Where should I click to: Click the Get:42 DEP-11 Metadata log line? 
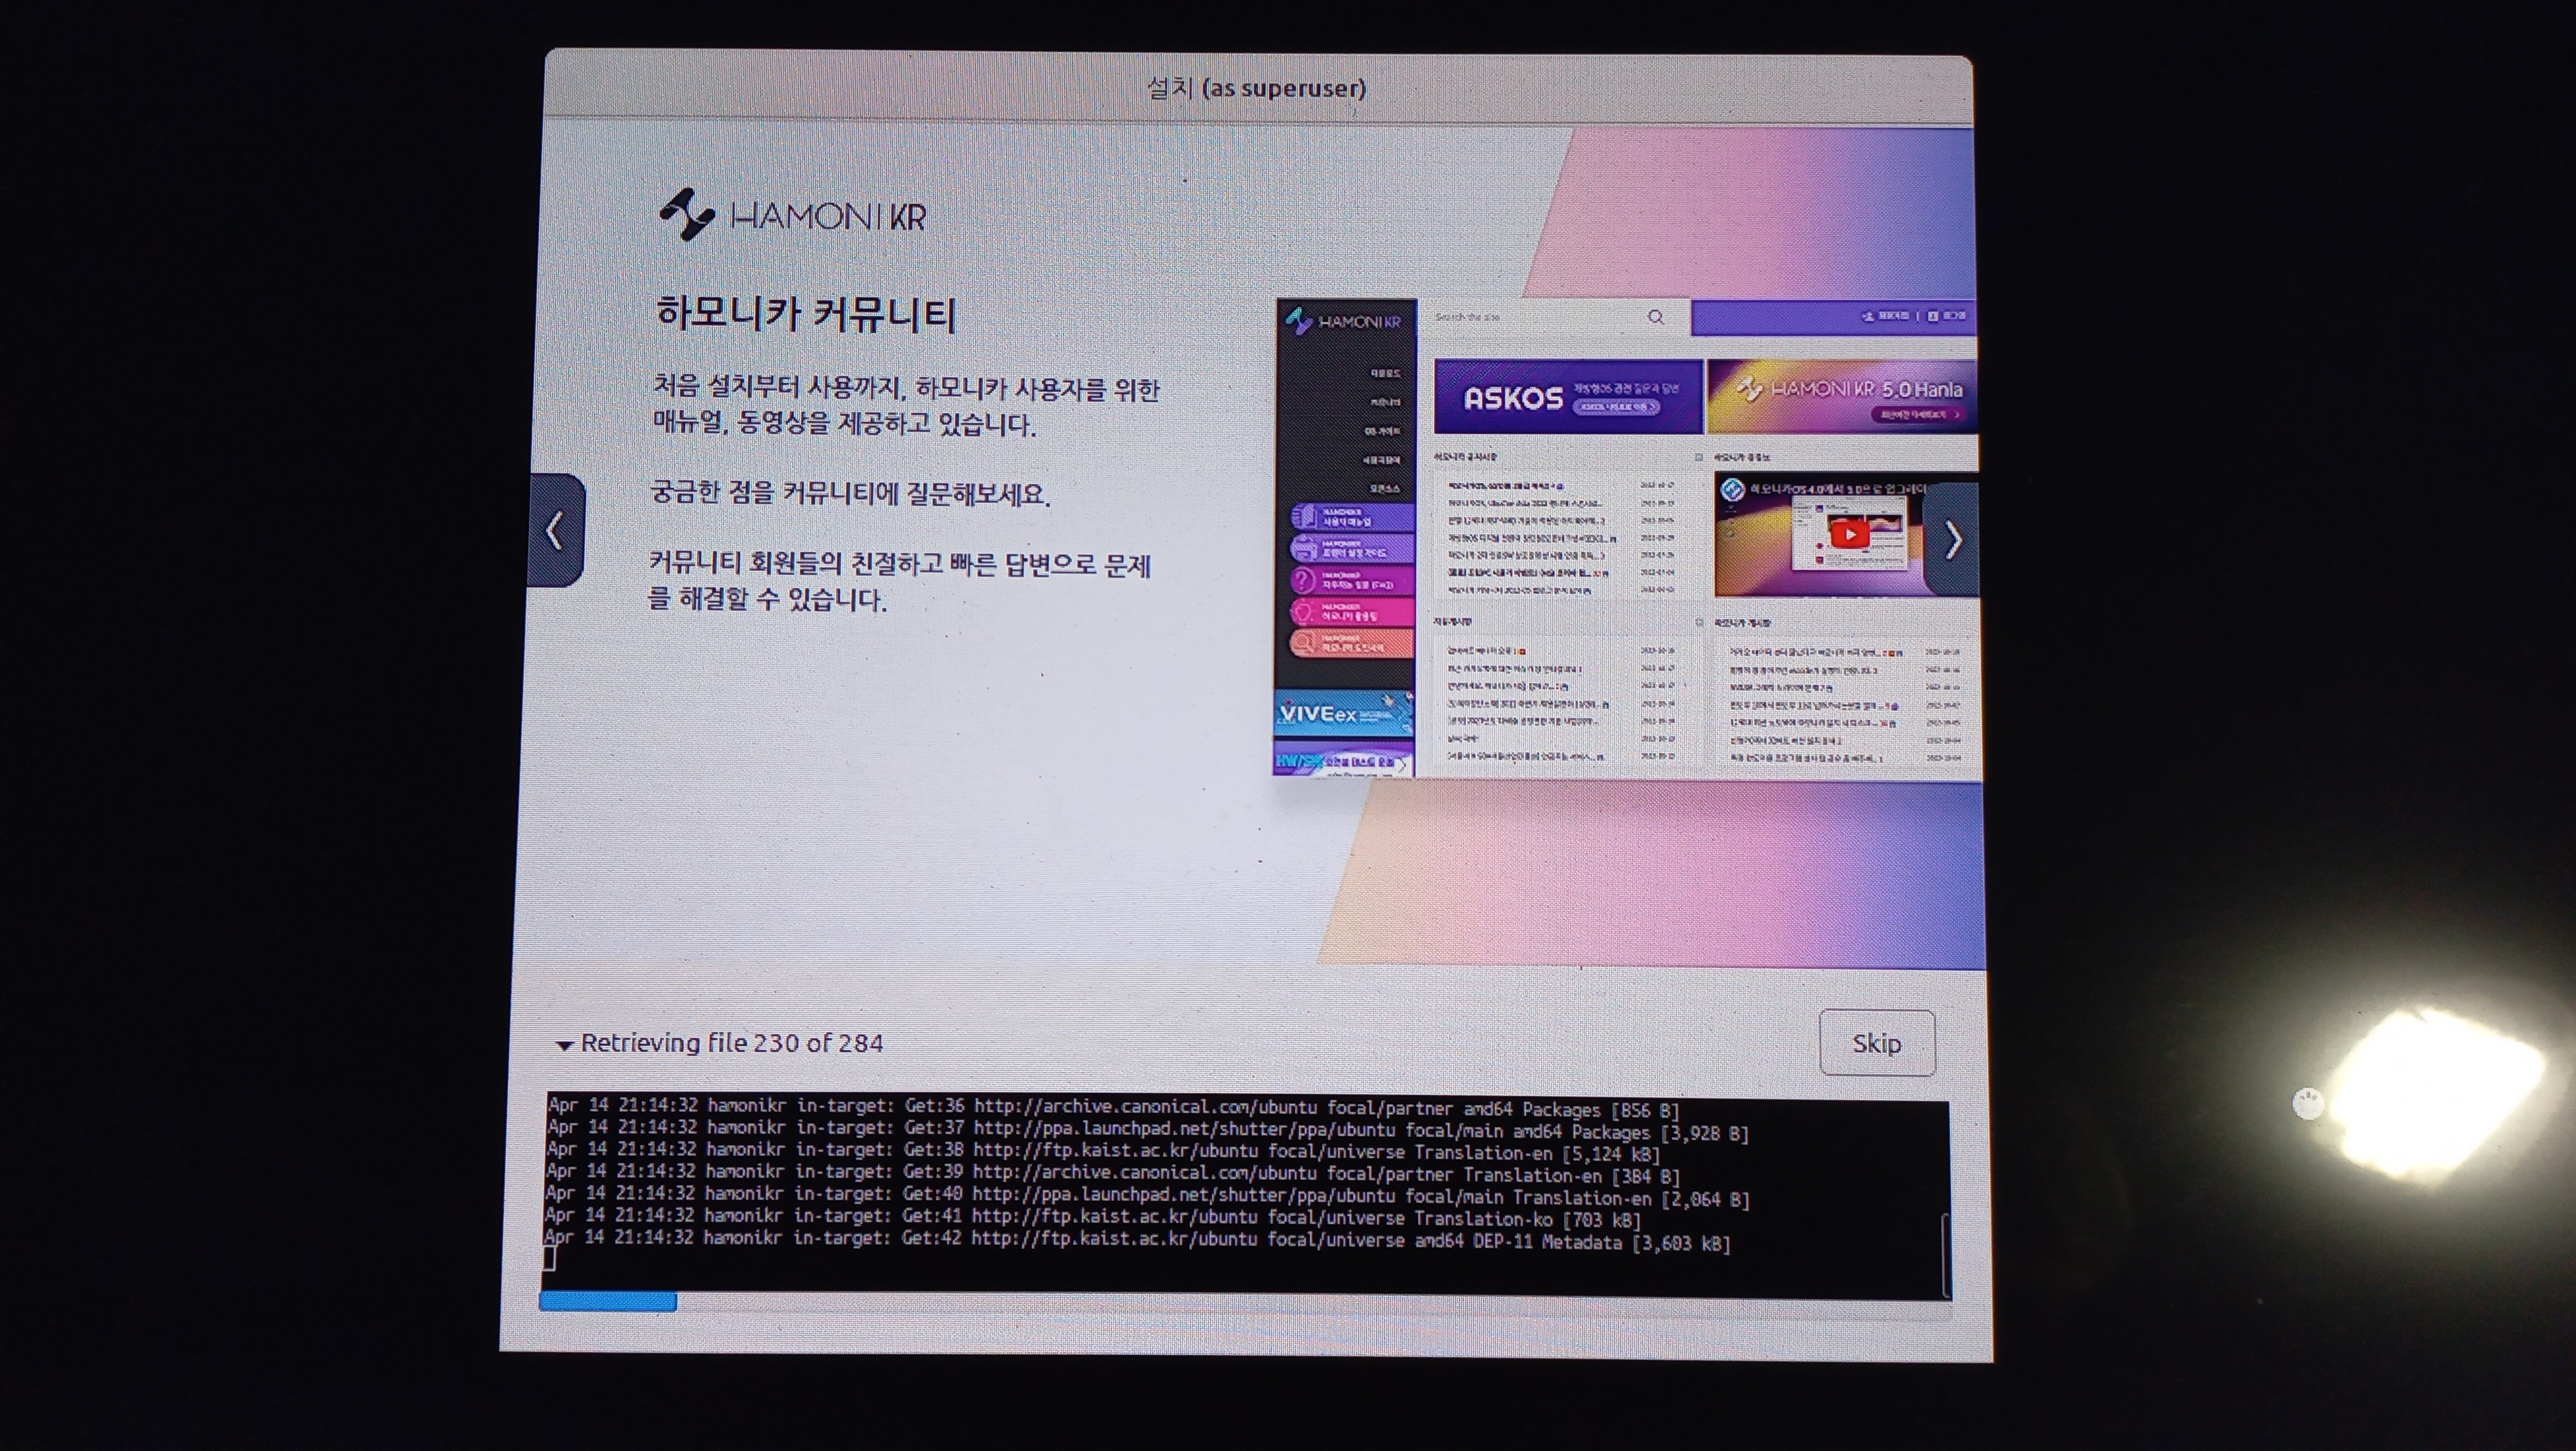tap(1136, 1240)
